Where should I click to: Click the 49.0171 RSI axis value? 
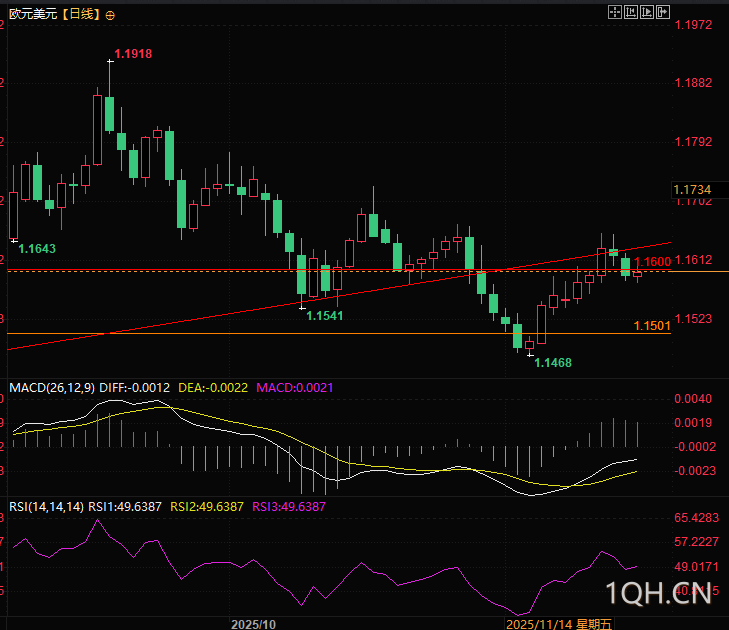click(x=696, y=567)
